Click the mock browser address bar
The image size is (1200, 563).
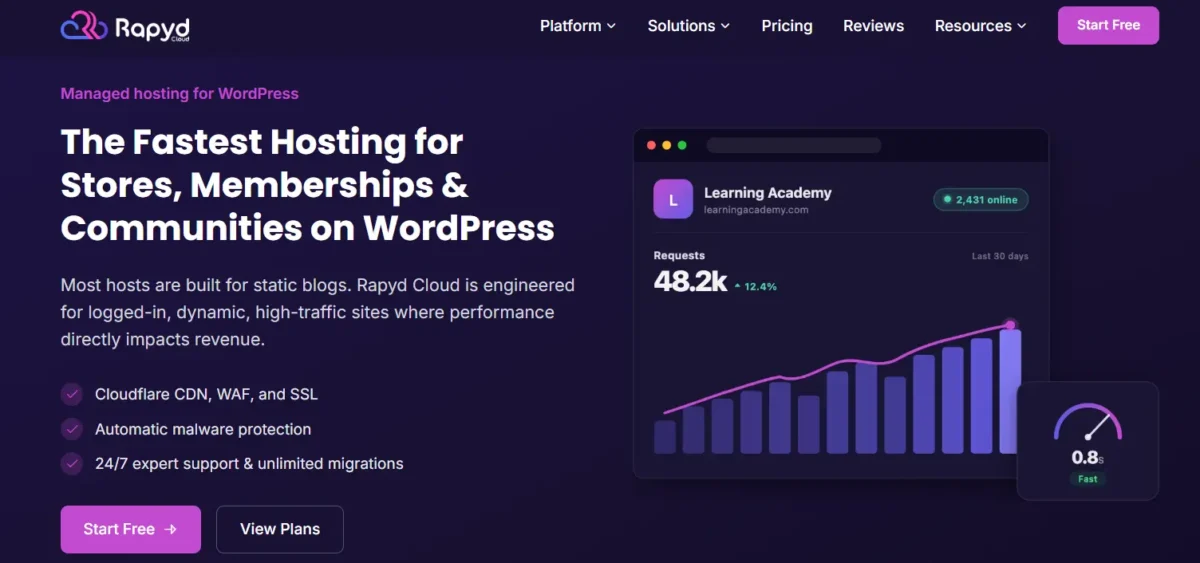click(x=794, y=145)
